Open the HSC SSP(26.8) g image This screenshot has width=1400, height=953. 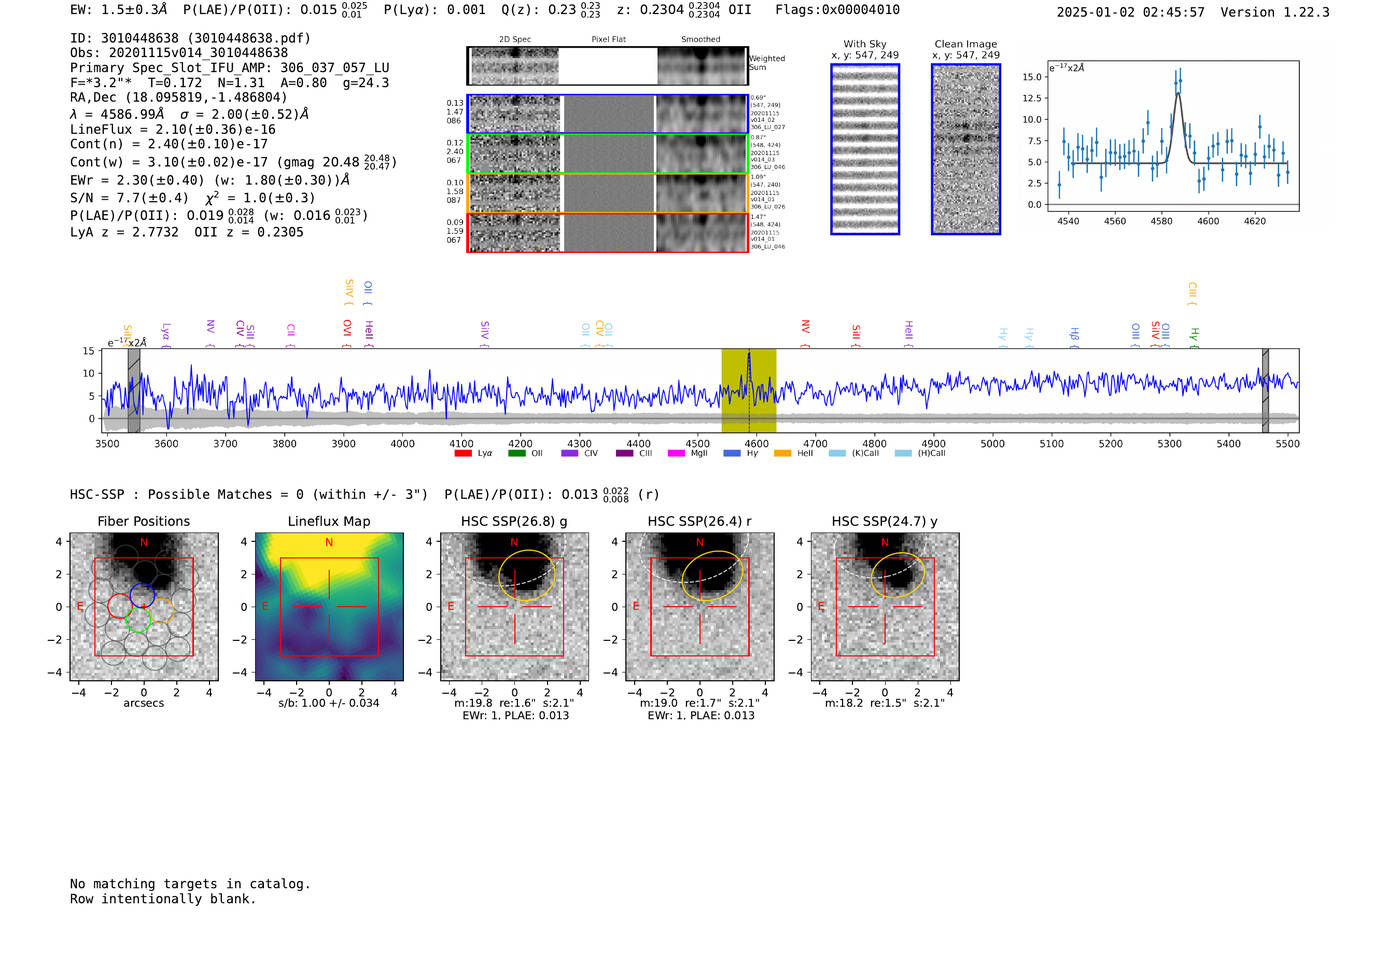(514, 607)
